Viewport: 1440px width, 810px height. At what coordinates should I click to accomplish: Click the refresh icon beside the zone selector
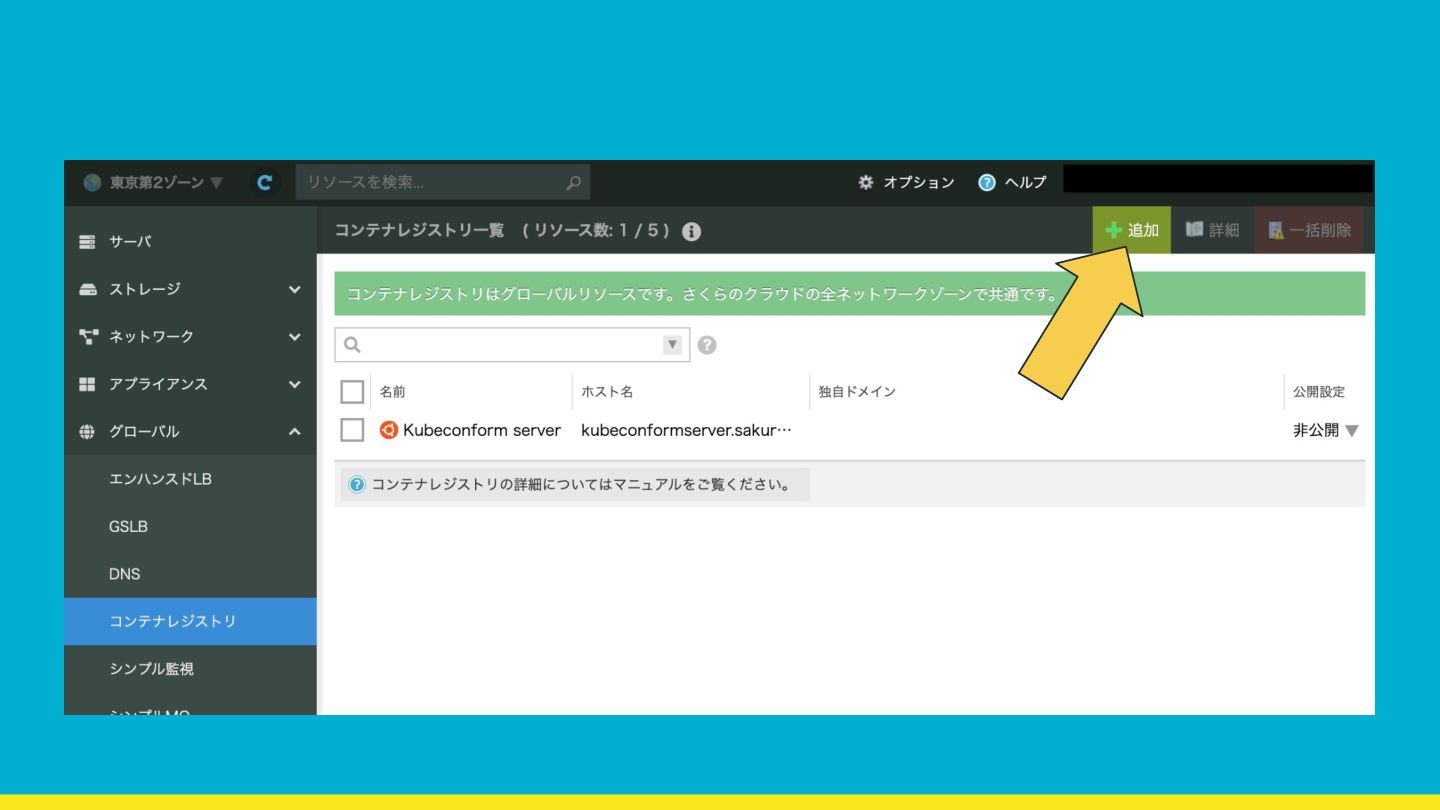click(x=264, y=183)
